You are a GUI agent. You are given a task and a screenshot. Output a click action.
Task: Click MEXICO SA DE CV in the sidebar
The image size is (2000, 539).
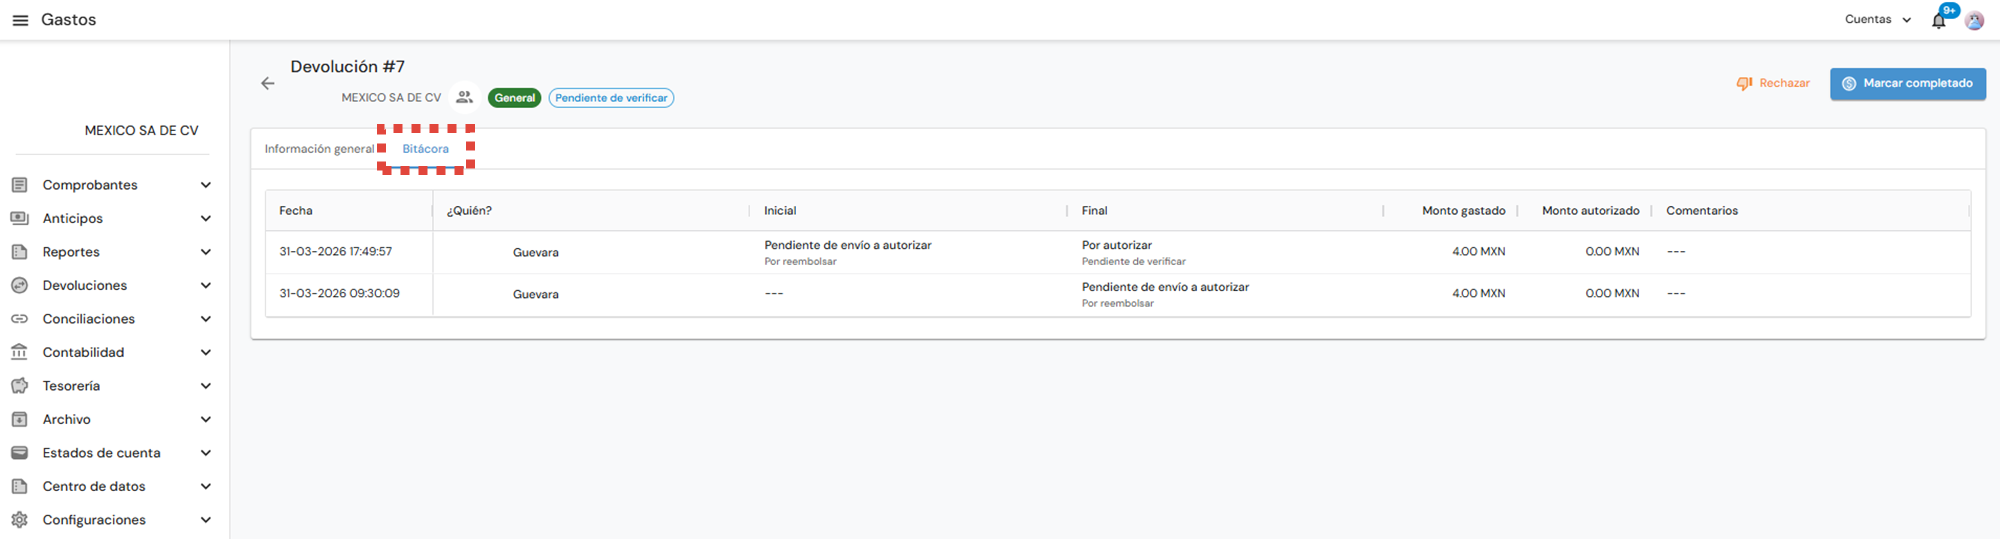point(141,131)
